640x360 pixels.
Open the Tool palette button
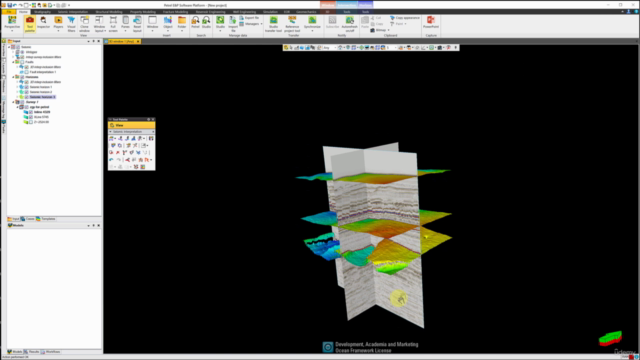point(30,24)
